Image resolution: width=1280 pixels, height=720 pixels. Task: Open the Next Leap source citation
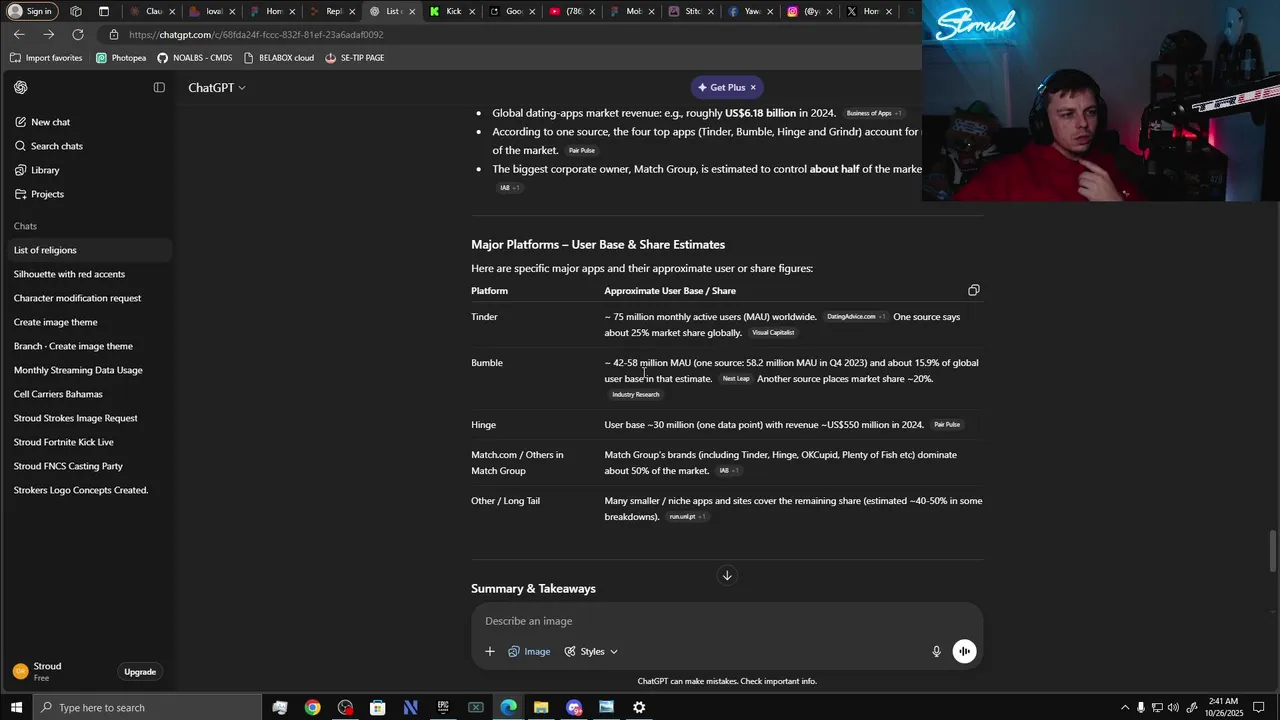736,379
